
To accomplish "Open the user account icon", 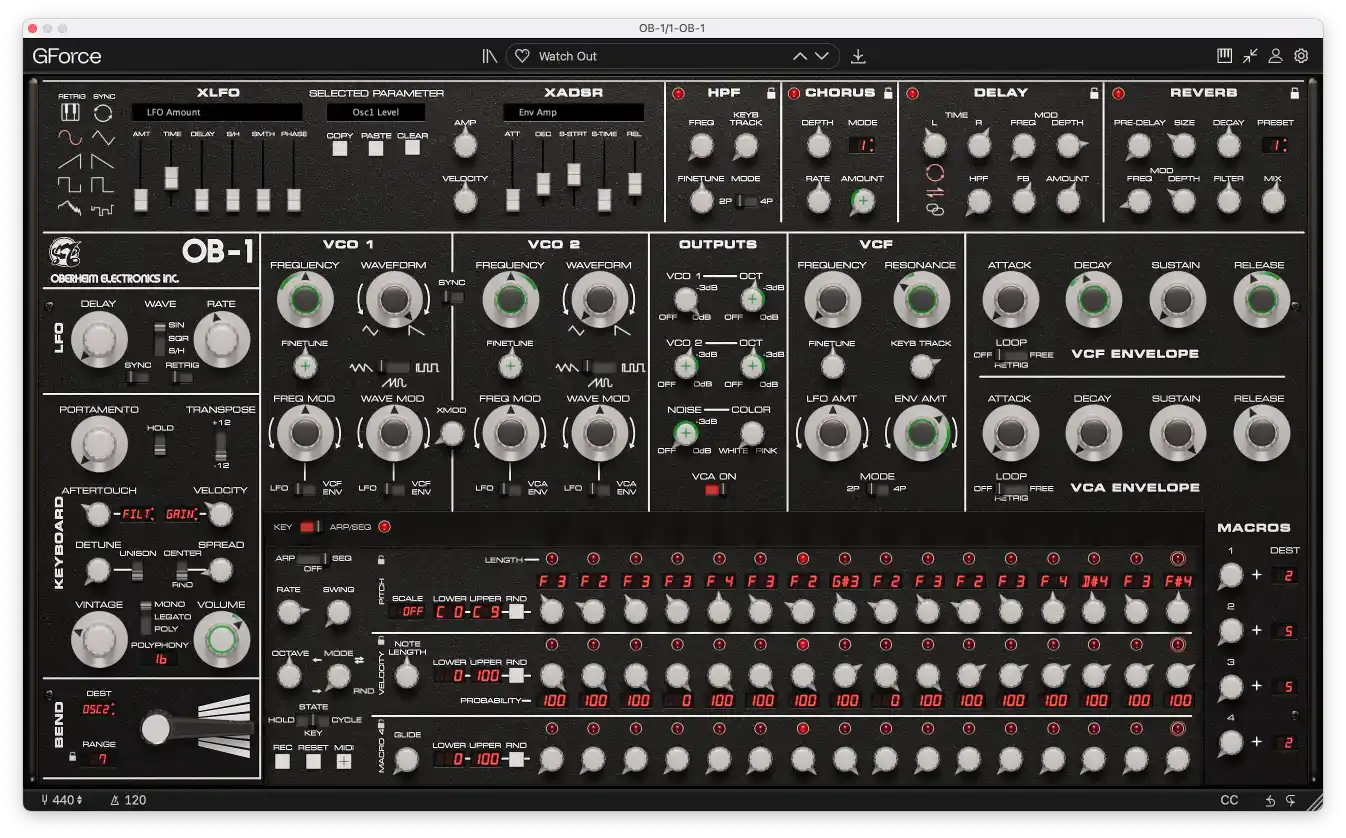I will [1275, 56].
